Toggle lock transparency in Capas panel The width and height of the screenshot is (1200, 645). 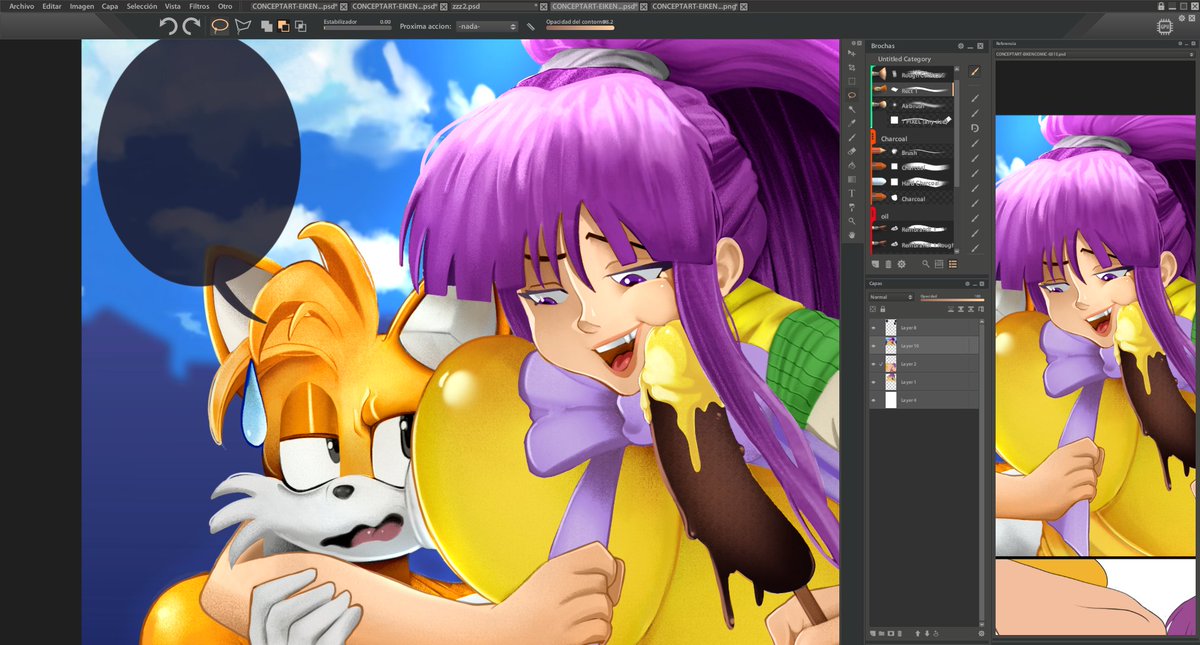pyautogui.click(x=873, y=309)
